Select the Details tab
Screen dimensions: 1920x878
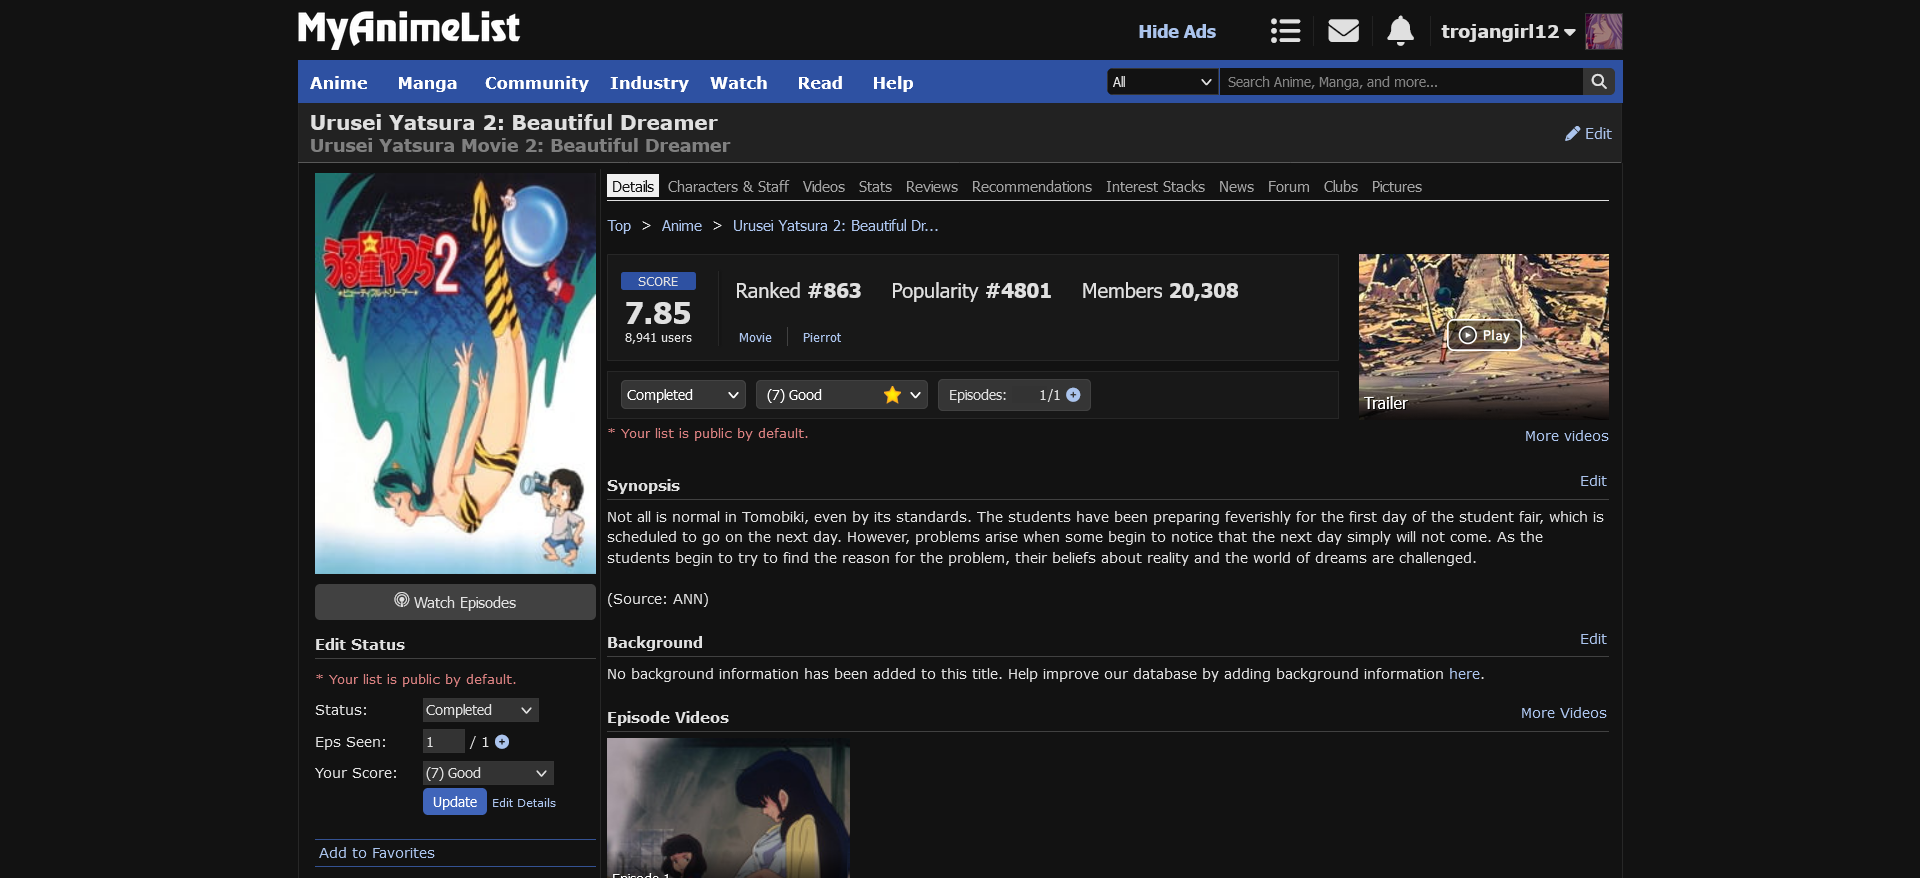click(633, 187)
